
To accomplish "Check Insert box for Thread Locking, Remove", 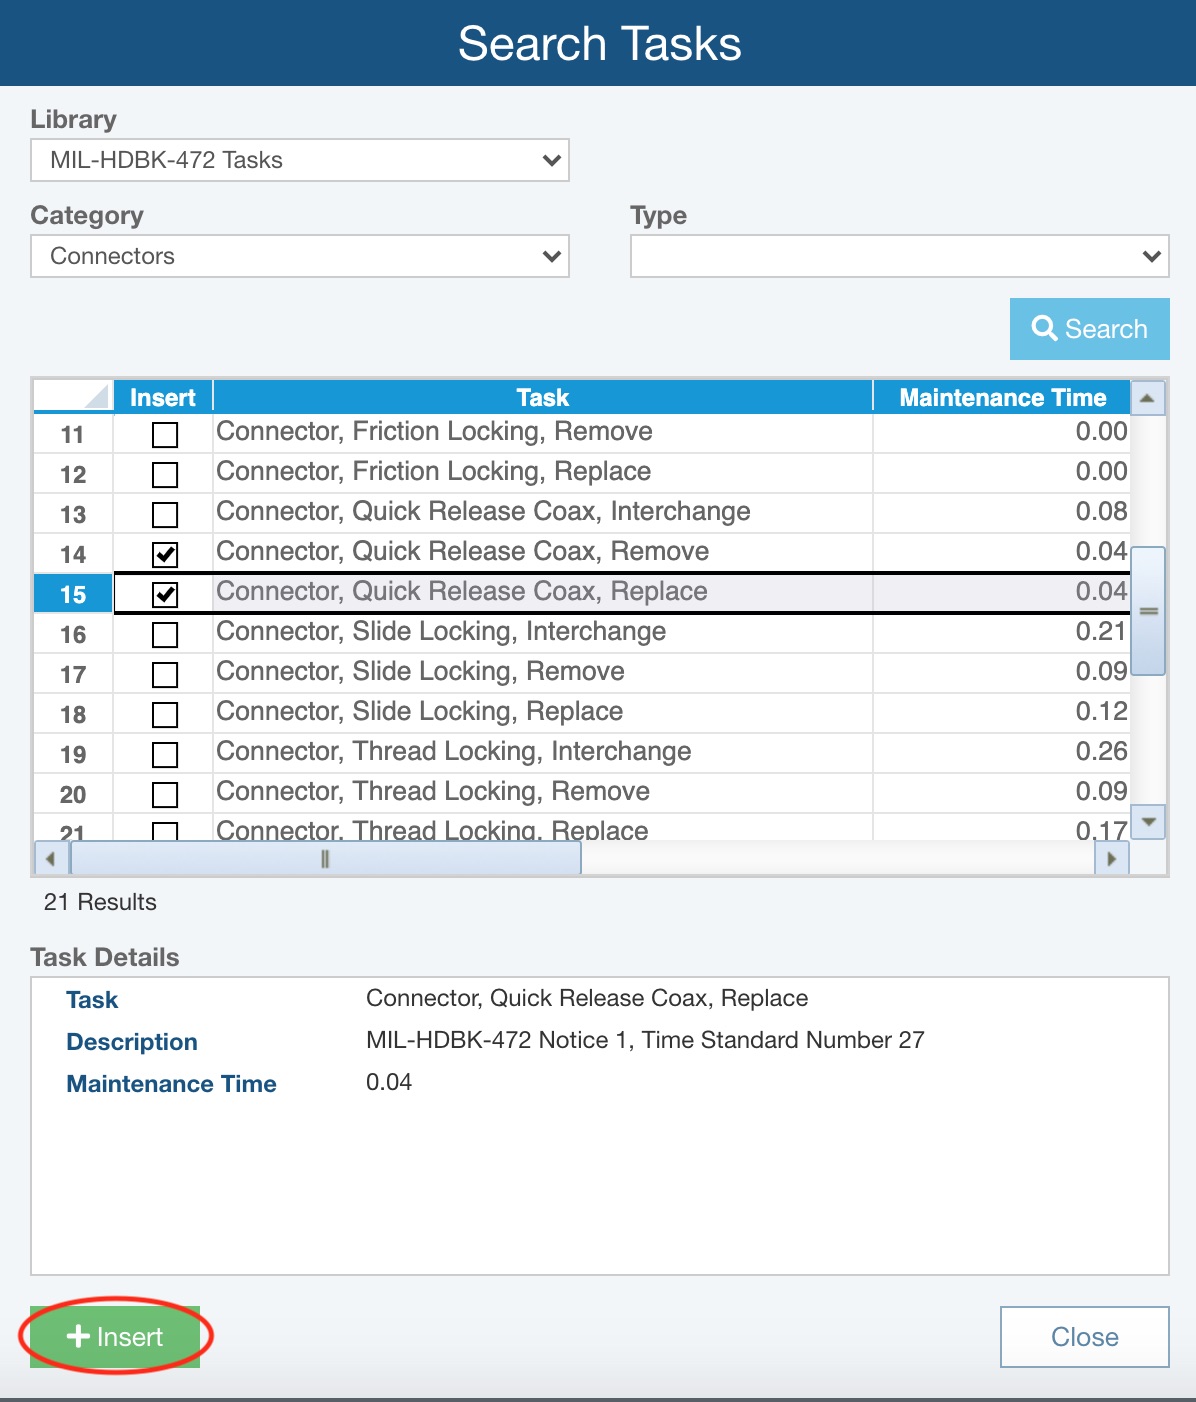I will click(x=165, y=795).
